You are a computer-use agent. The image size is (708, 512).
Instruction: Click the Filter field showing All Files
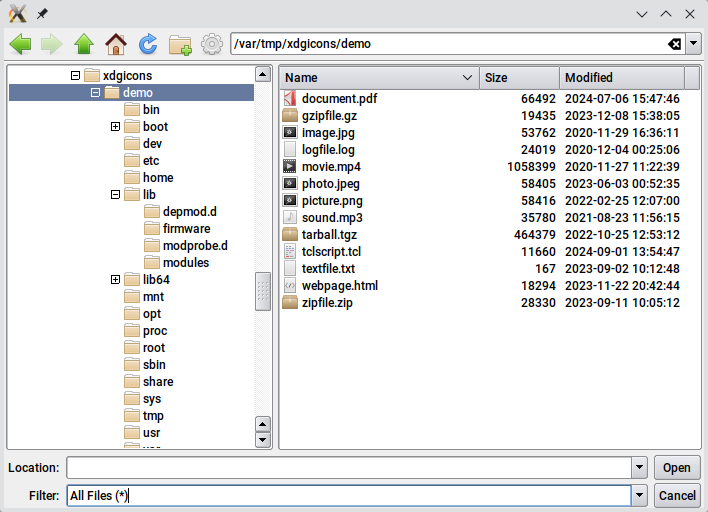349,495
